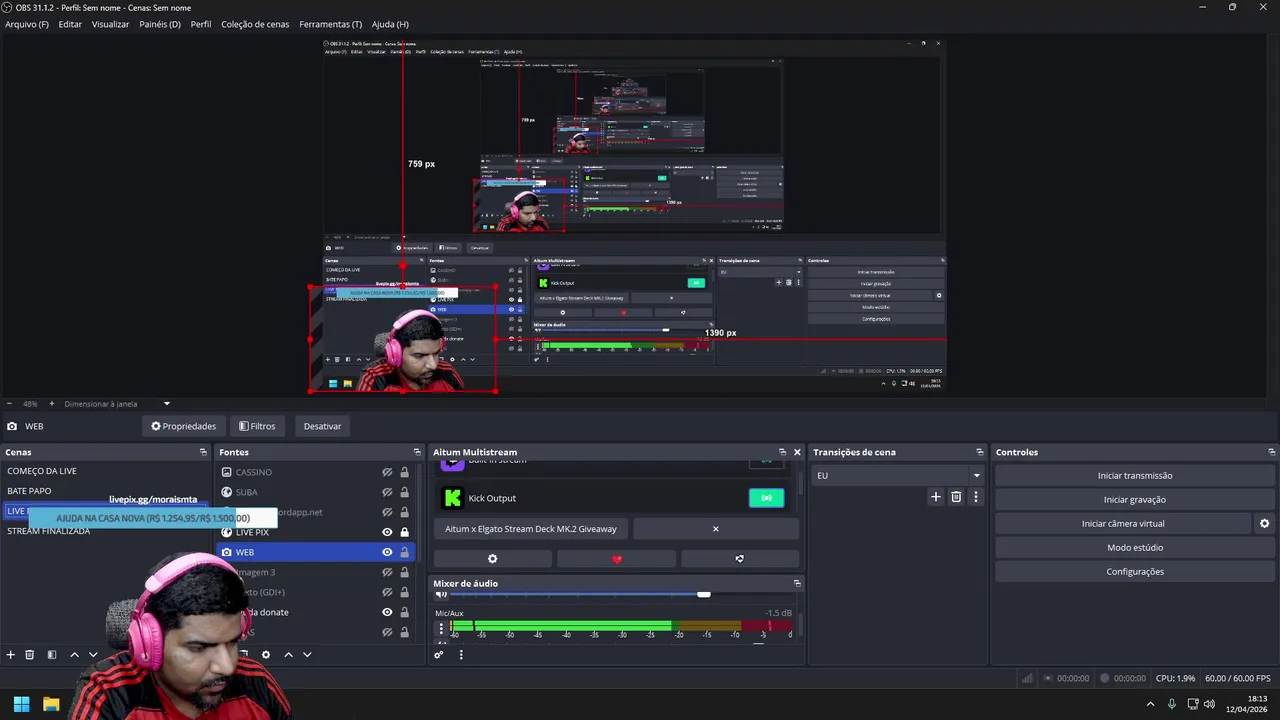This screenshot has height=720, width=1280.
Task: Delete selected scene with trash icon
Action: [30, 655]
